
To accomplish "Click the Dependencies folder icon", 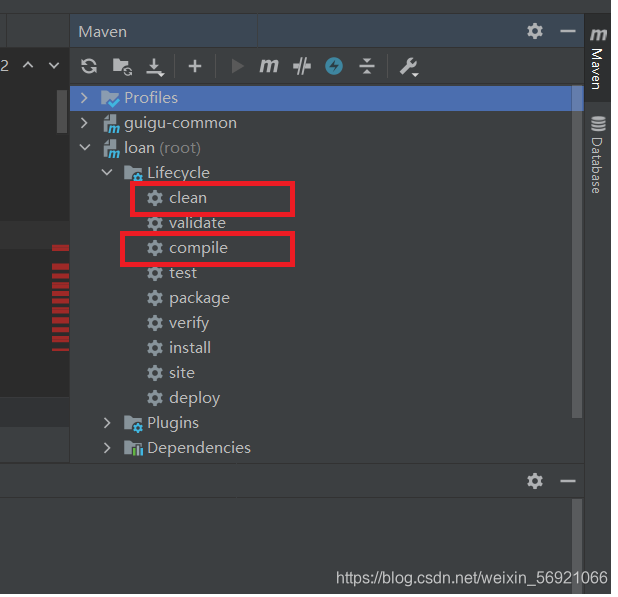I will 133,448.
